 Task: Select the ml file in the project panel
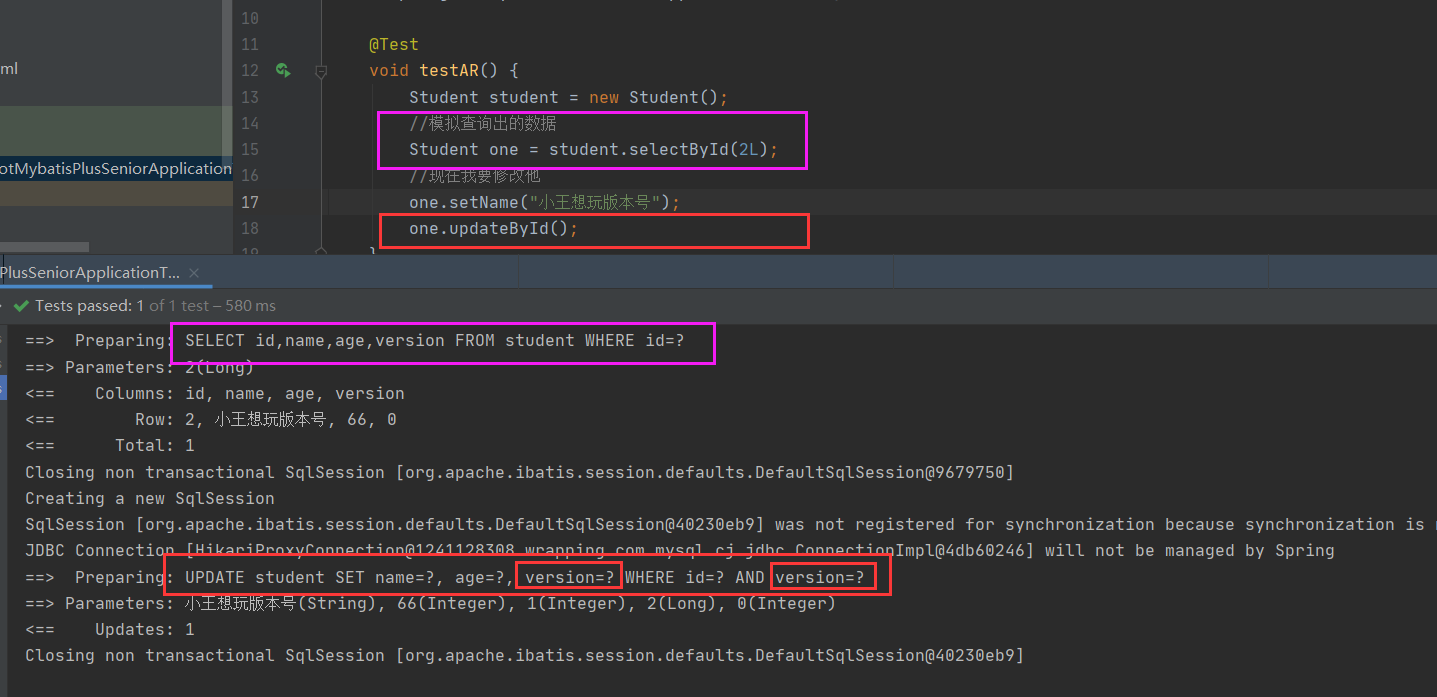tap(9, 70)
